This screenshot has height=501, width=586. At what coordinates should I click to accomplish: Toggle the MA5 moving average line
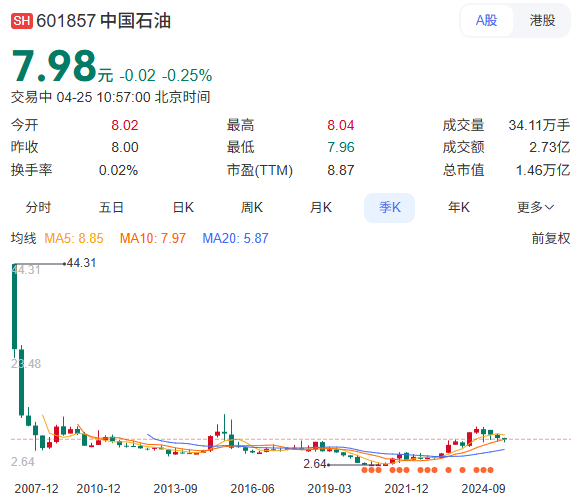tap(74, 238)
